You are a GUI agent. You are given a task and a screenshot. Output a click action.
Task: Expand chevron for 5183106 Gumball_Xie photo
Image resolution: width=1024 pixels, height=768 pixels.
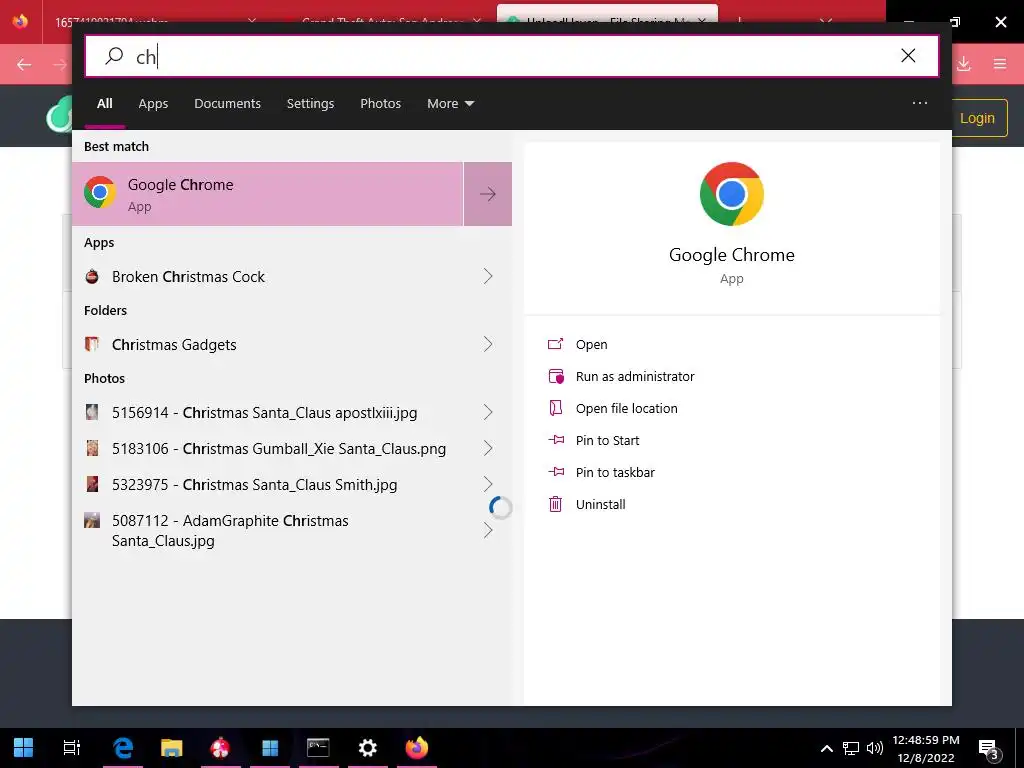pyautogui.click(x=488, y=448)
